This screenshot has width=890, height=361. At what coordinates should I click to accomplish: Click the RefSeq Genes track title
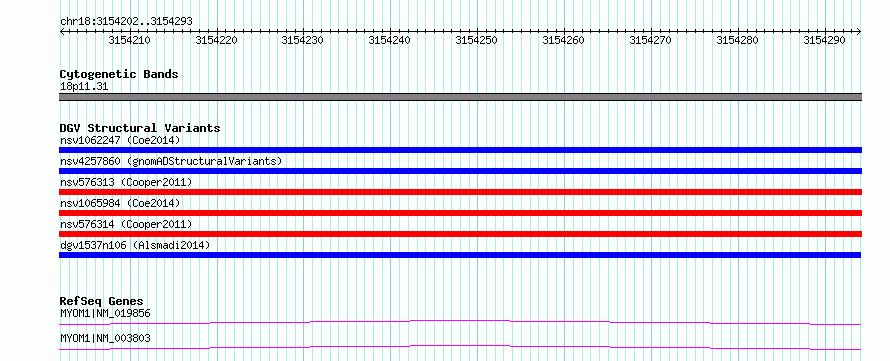coord(102,301)
